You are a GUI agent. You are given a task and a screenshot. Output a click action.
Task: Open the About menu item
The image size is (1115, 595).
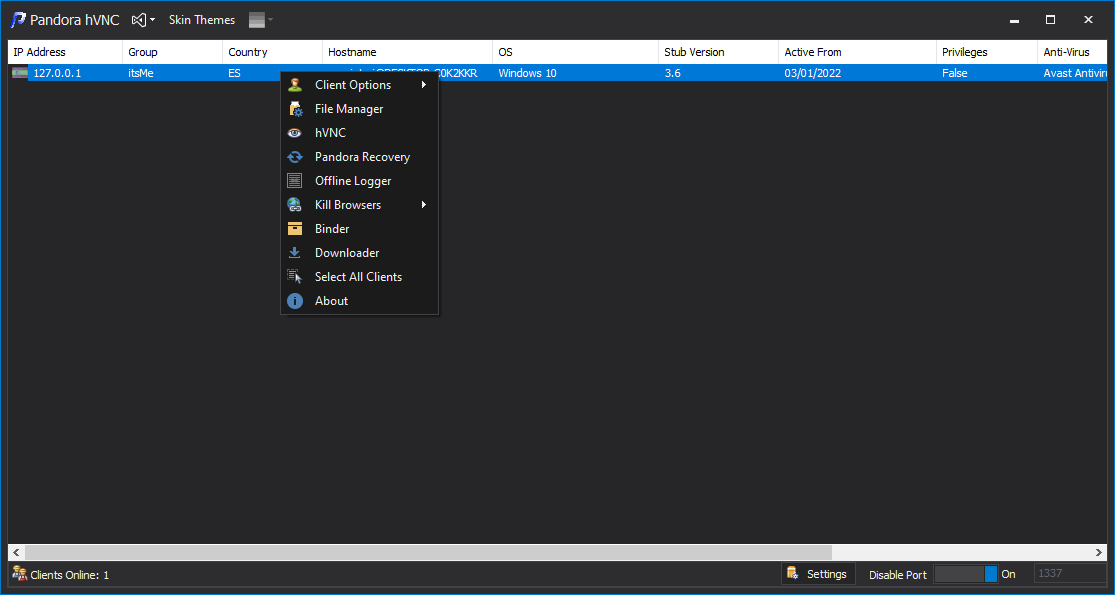360,301
